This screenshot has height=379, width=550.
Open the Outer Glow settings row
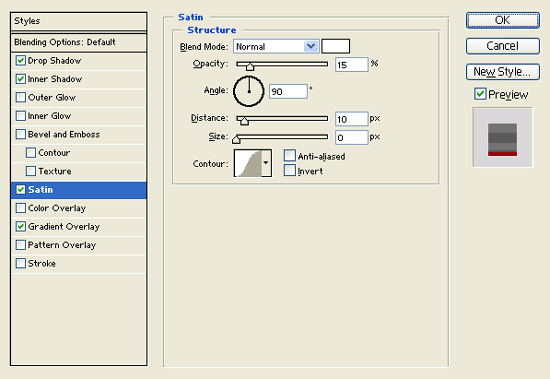pos(79,97)
